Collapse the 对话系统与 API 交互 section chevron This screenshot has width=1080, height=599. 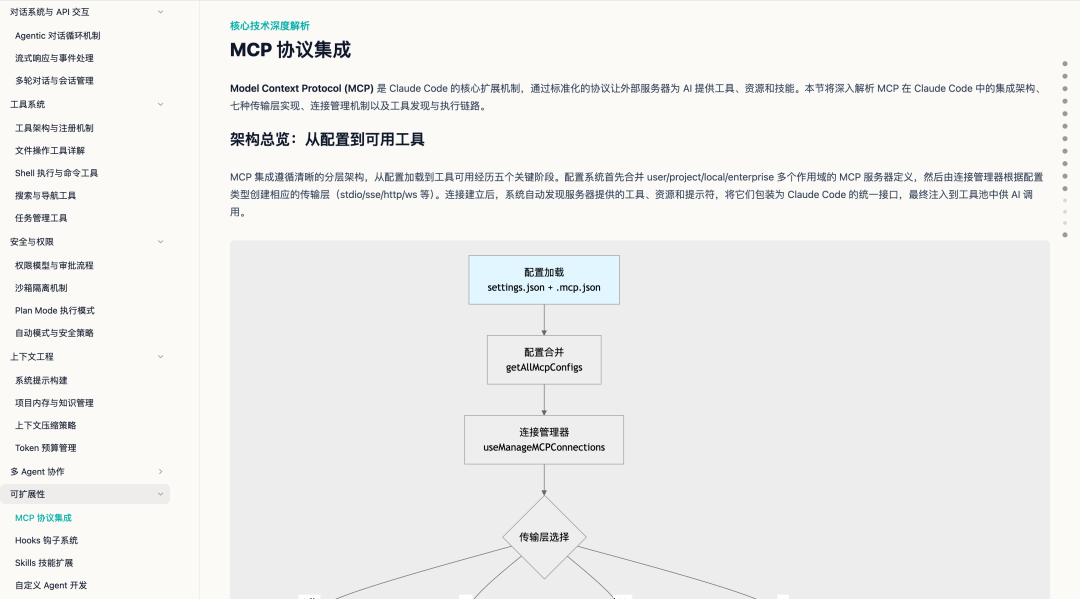click(160, 12)
